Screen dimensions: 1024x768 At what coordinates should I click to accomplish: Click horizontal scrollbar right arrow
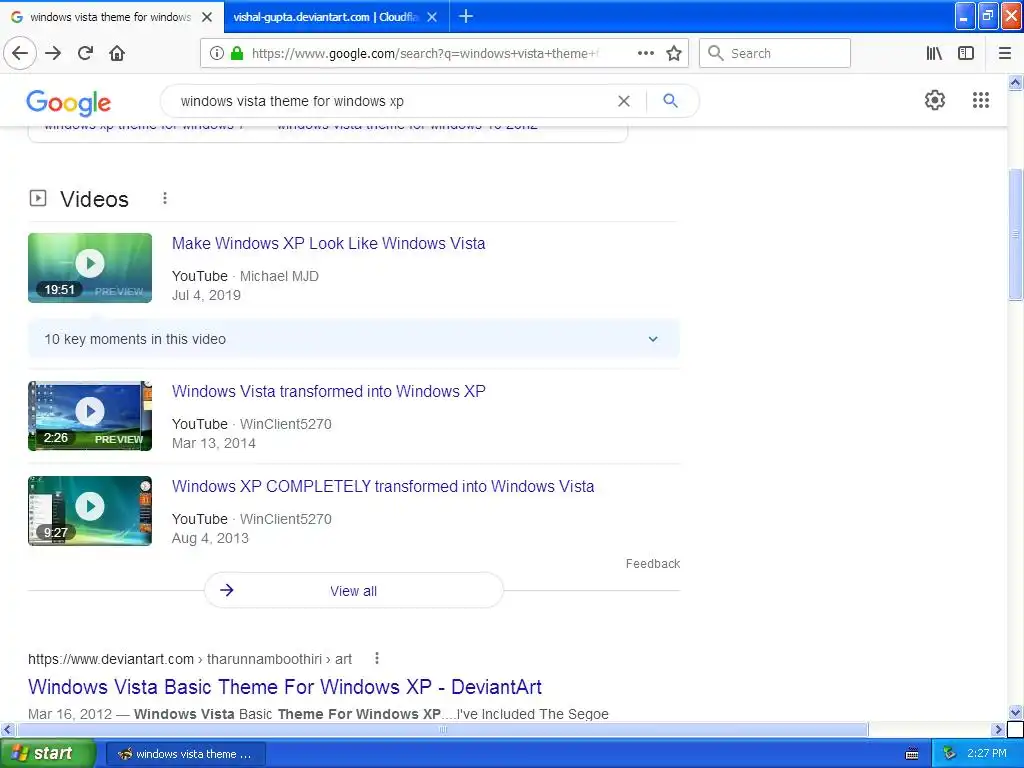click(x=998, y=729)
